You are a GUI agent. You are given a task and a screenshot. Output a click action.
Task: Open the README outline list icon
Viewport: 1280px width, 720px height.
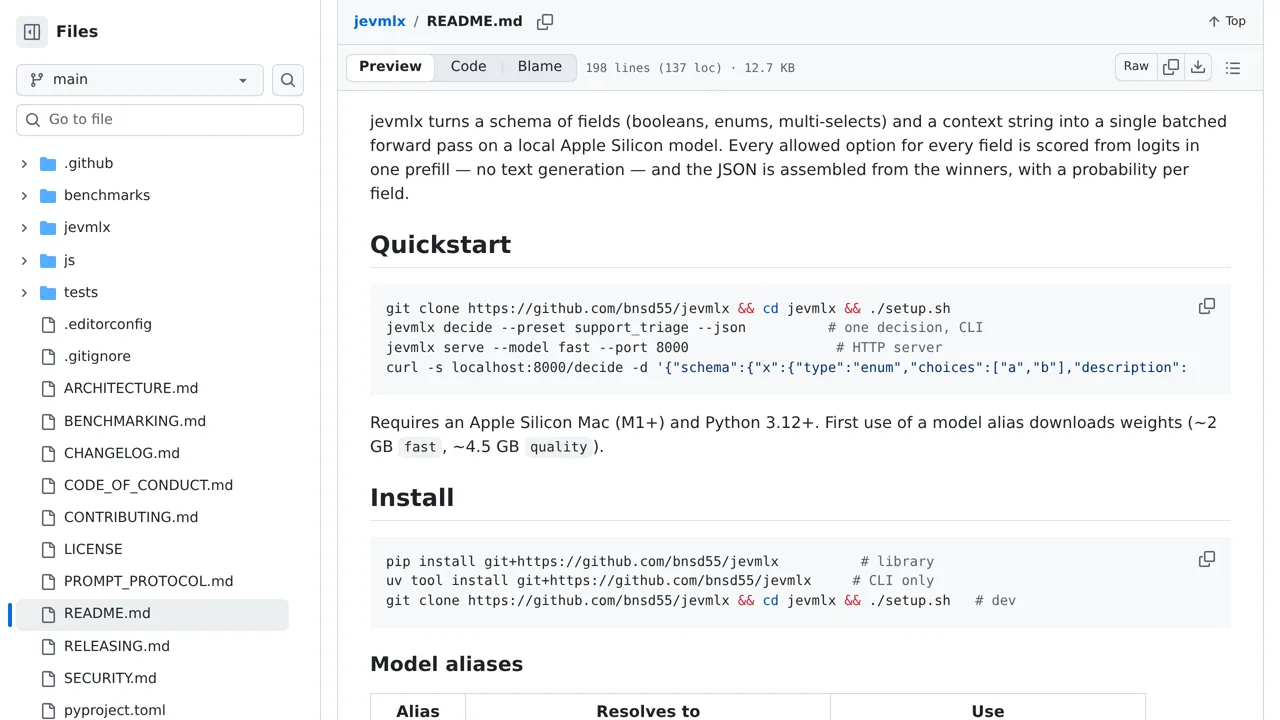tap(1233, 68)
